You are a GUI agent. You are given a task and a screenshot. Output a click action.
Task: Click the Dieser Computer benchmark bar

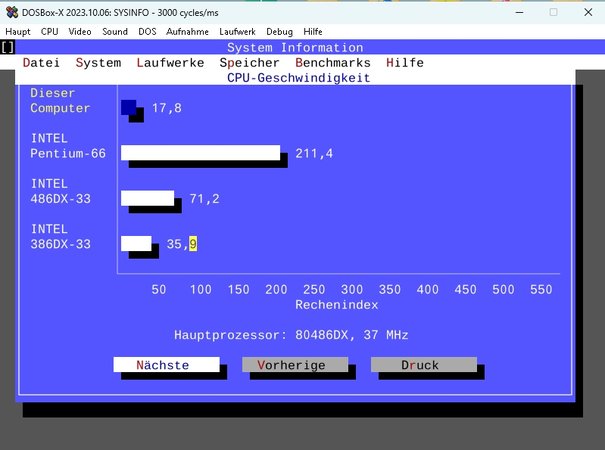click(129, 108)
